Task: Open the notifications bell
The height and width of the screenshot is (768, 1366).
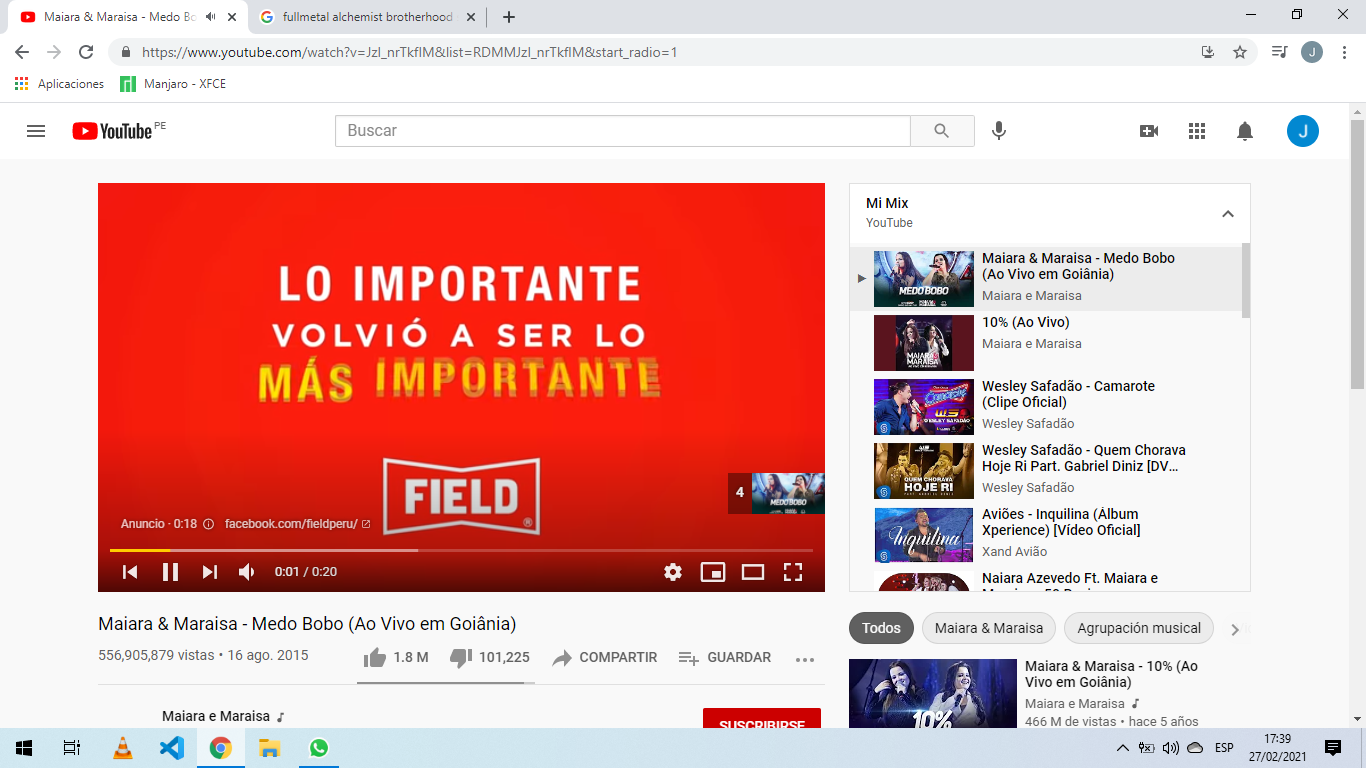Action: (1245, 131)
